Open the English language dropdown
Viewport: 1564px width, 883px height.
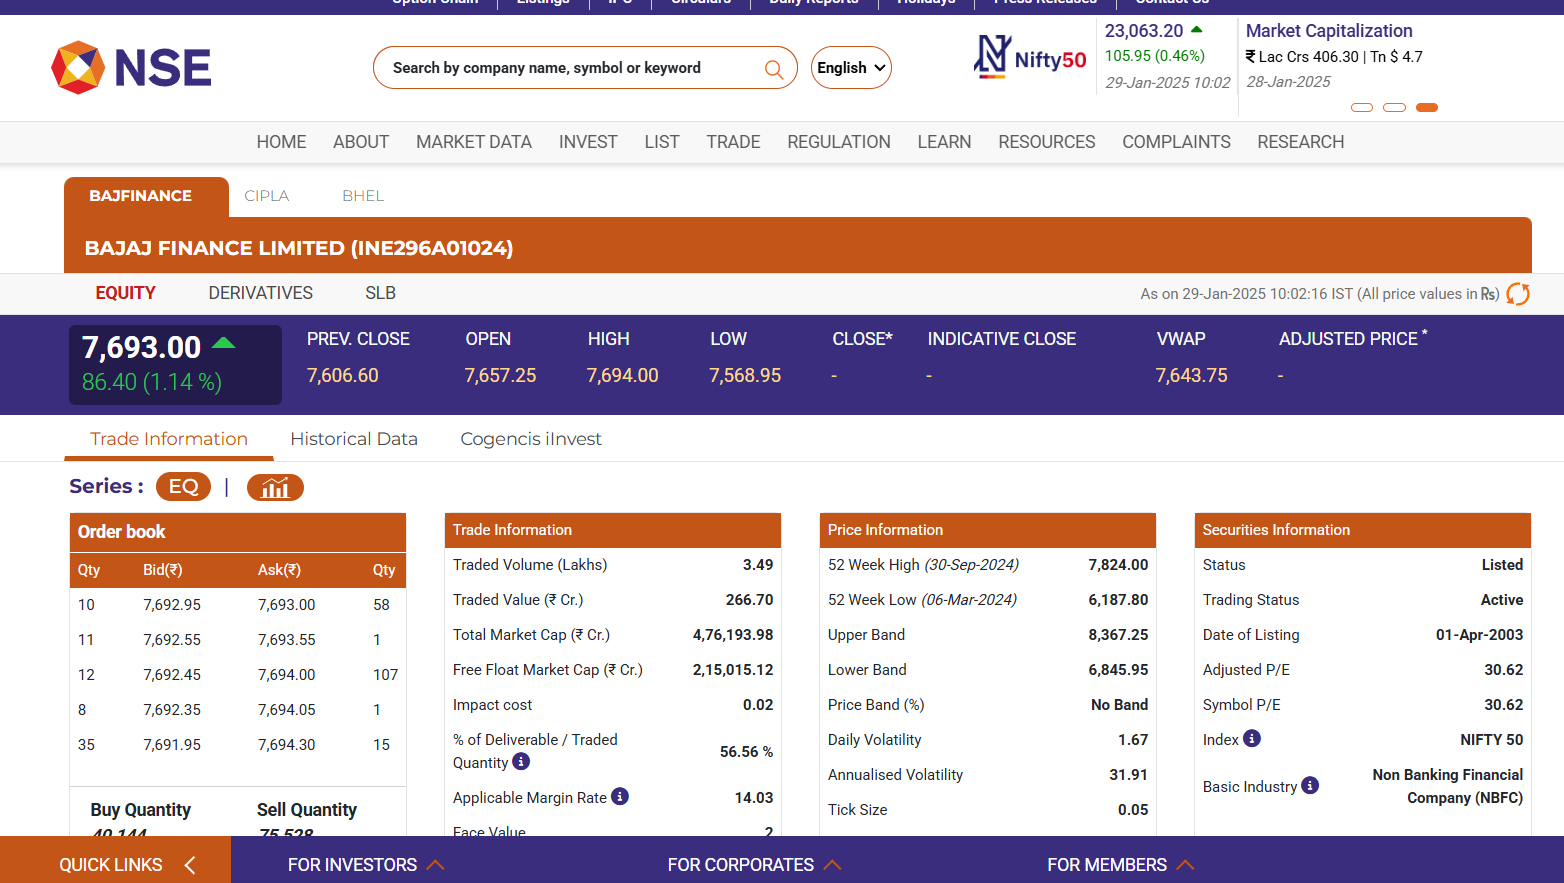(851, 68)
